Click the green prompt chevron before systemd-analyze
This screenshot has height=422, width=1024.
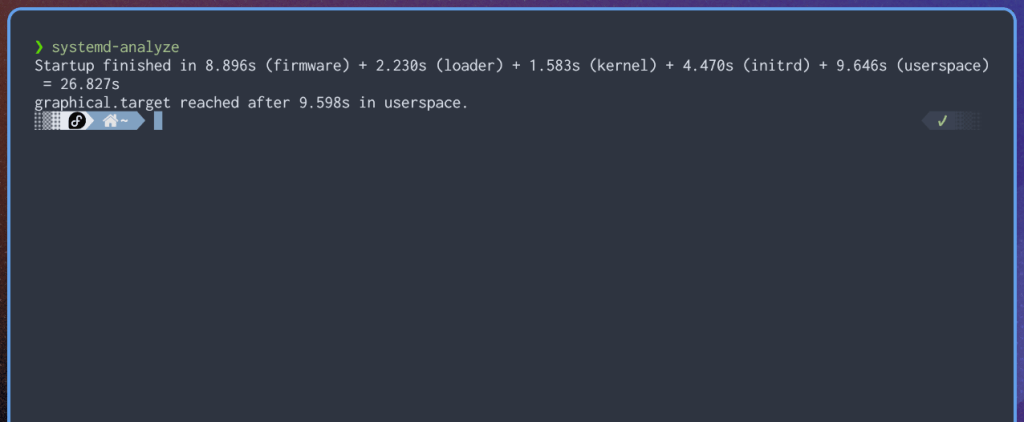(x=39, y=47)
